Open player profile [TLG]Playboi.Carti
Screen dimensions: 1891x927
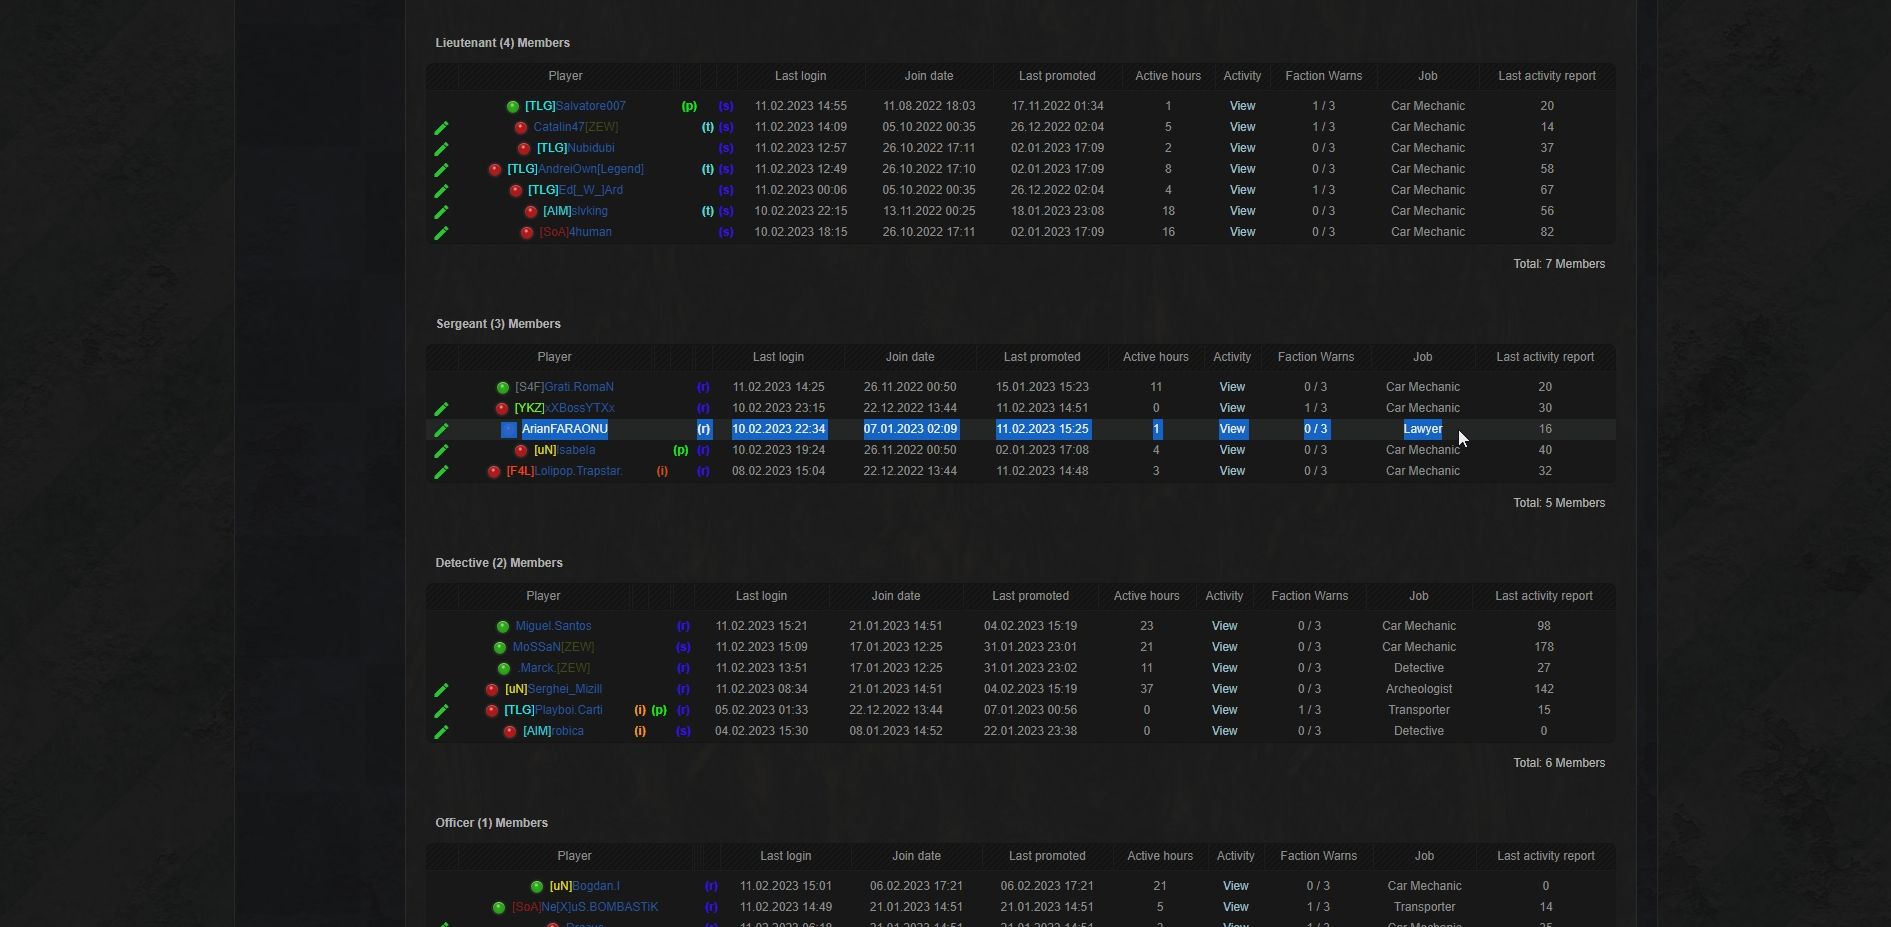[553, 710]
